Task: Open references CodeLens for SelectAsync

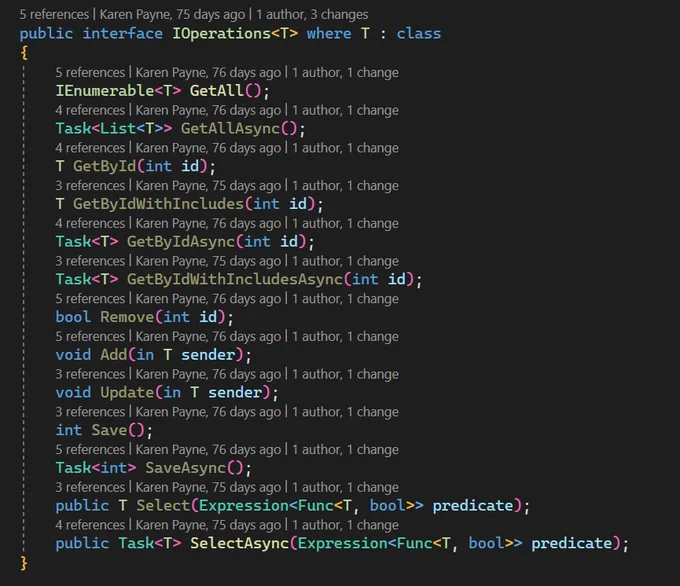Action: click(90, 525)
